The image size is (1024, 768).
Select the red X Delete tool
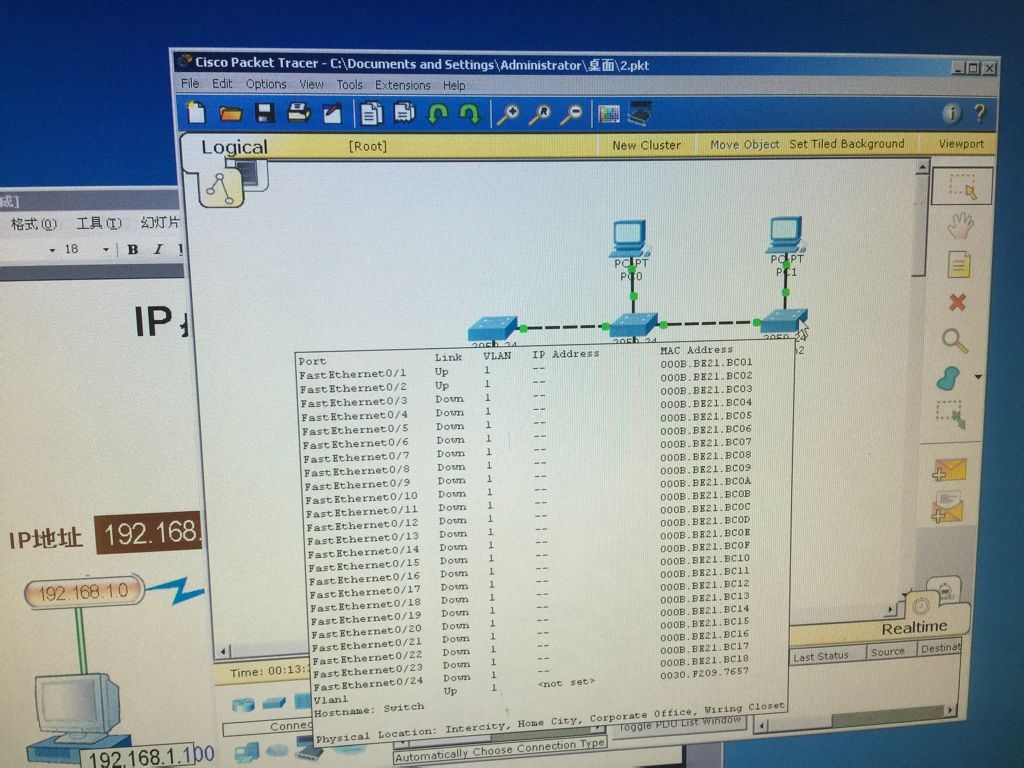[x=957, y=302]
